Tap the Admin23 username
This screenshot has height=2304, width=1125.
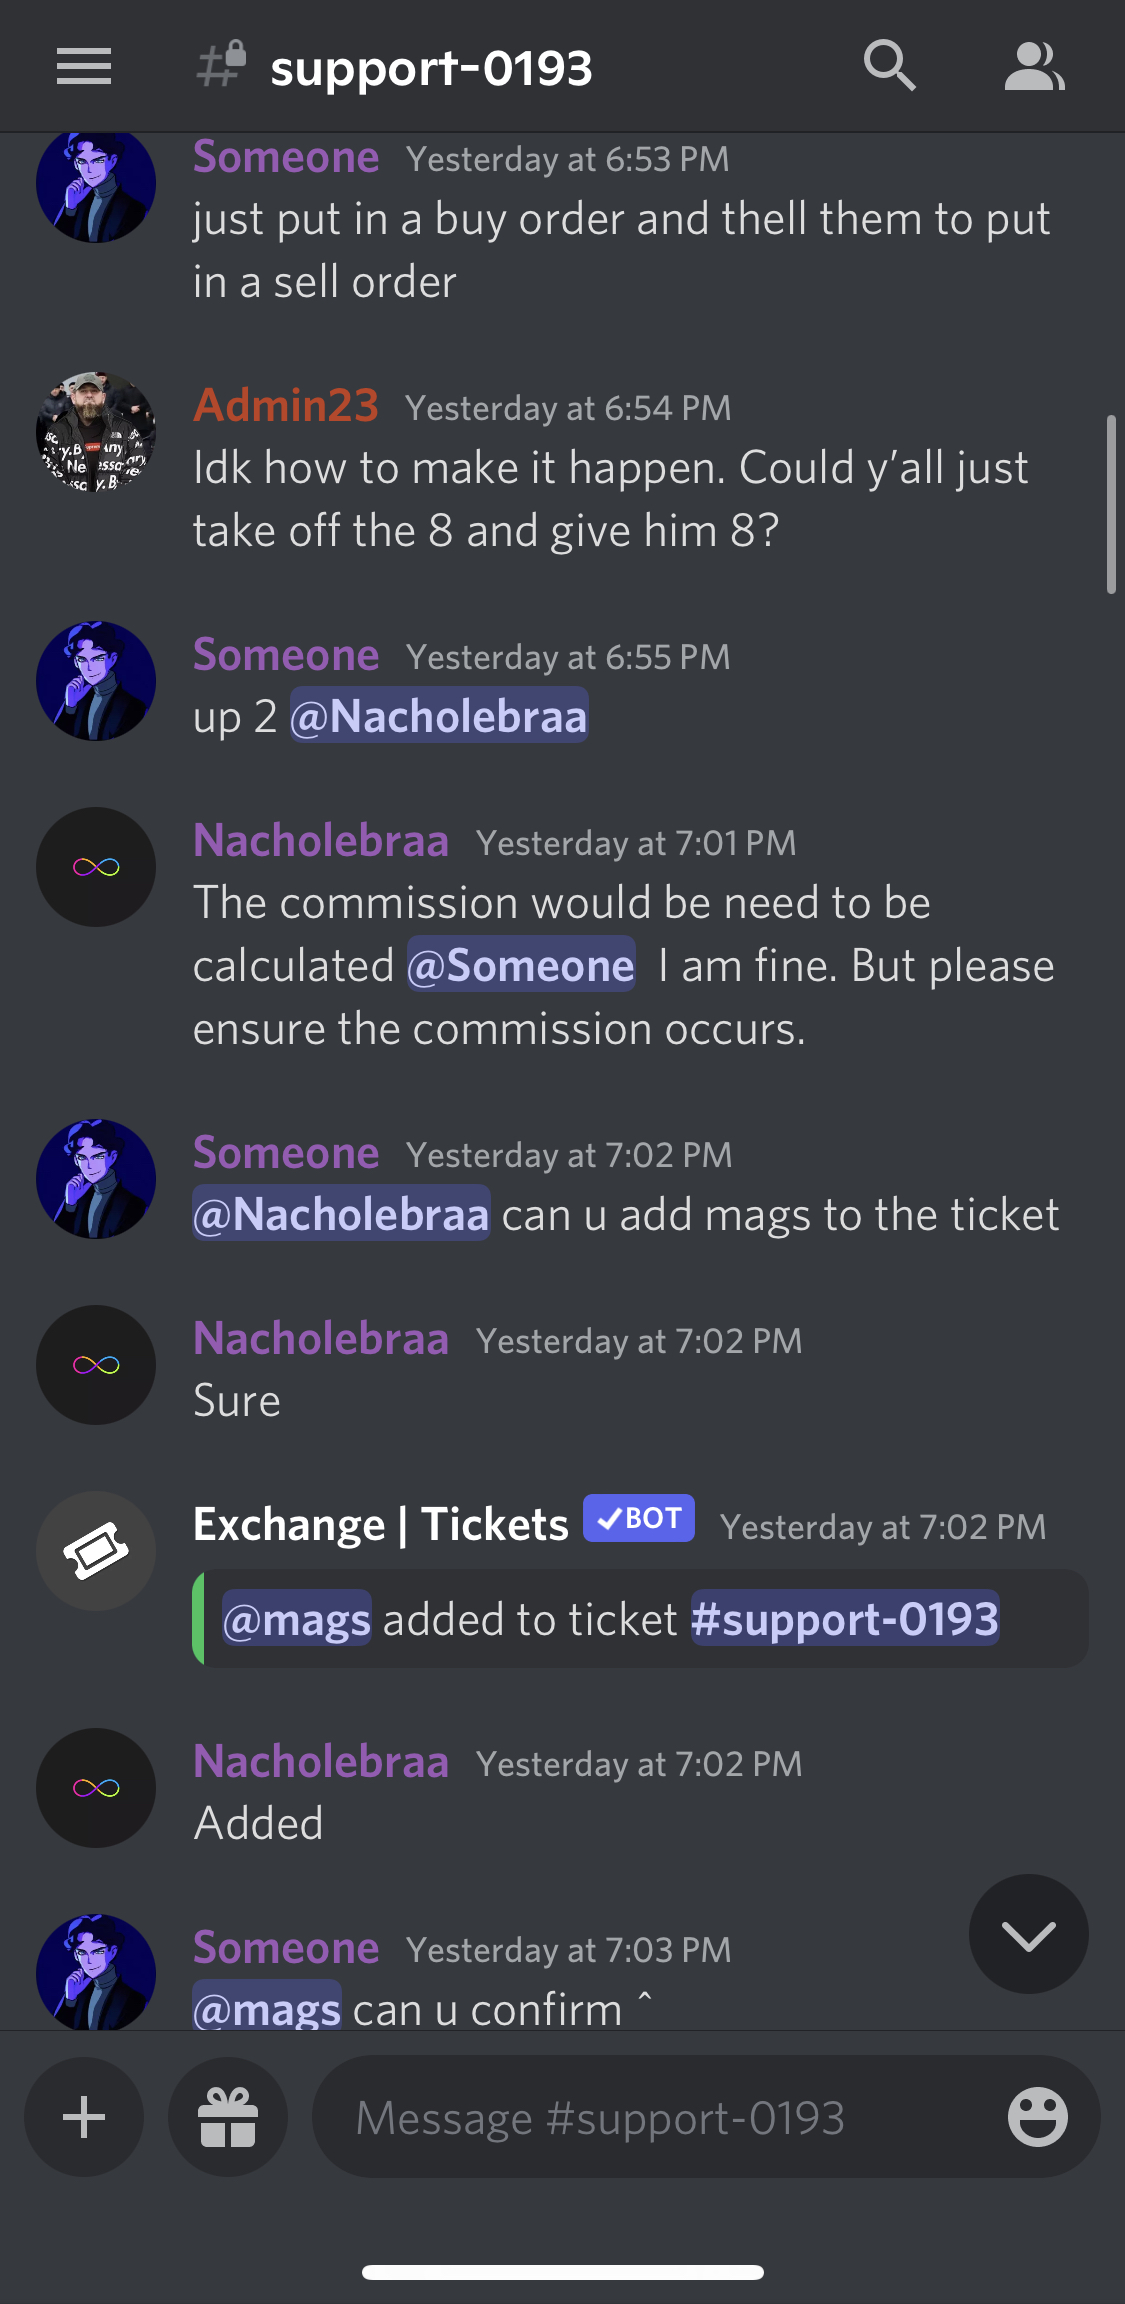pos(286,405)
